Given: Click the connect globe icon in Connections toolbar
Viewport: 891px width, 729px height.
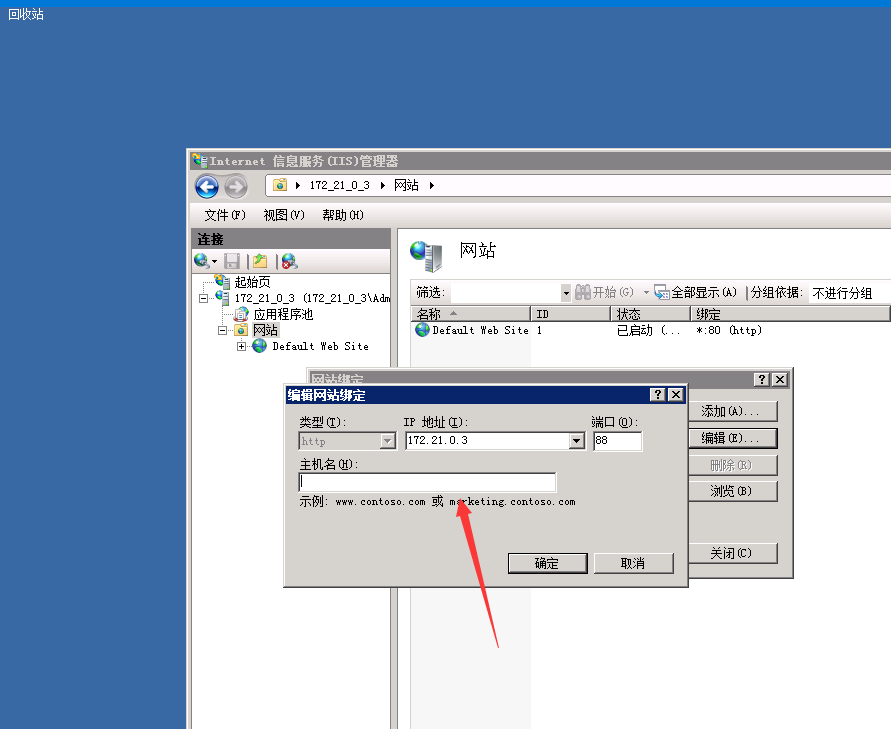Looking at the screenshot, I should click(x=201, y=261).
